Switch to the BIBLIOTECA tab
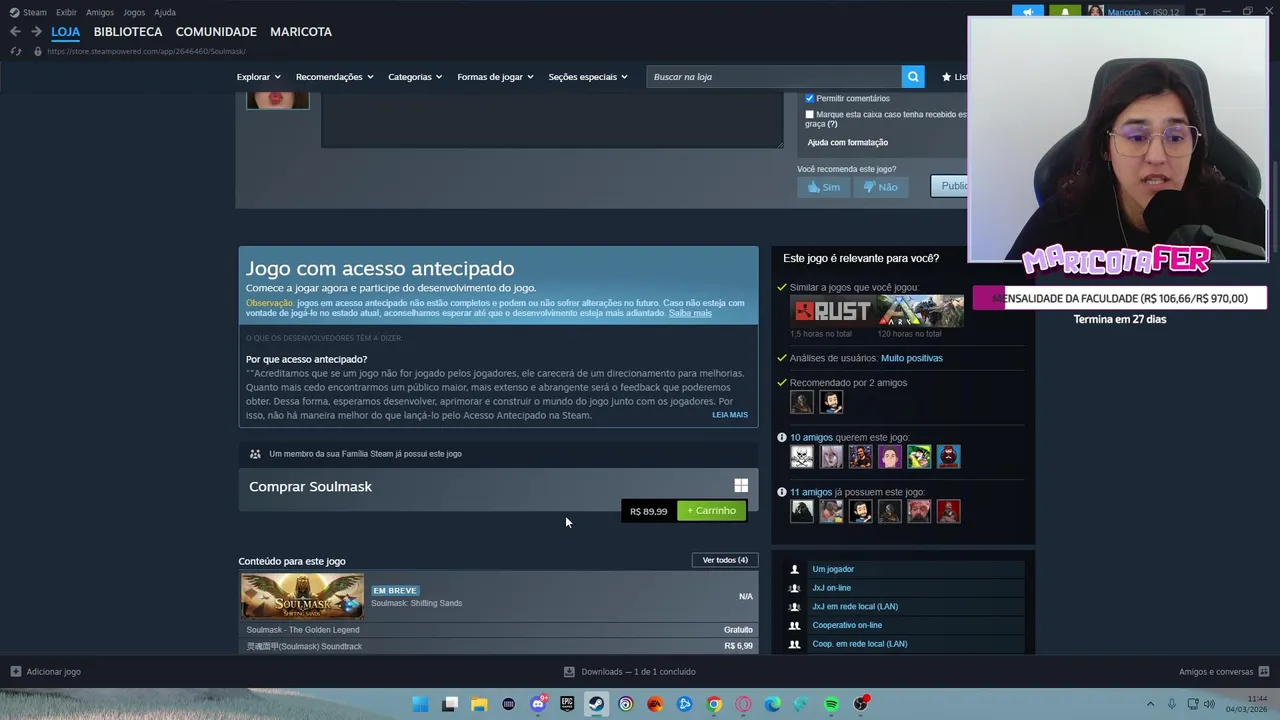 (128, 32)
